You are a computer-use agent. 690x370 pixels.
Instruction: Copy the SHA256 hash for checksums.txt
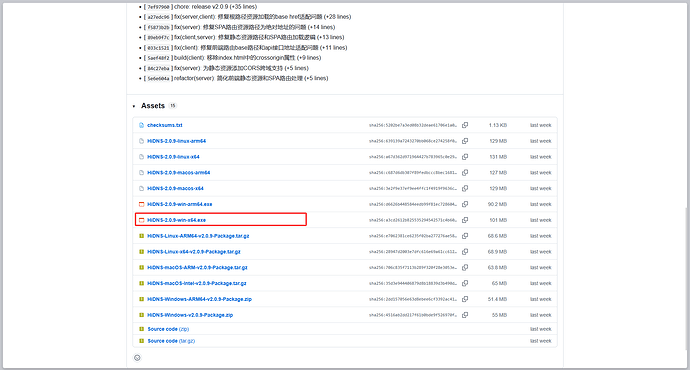(465, 125)
